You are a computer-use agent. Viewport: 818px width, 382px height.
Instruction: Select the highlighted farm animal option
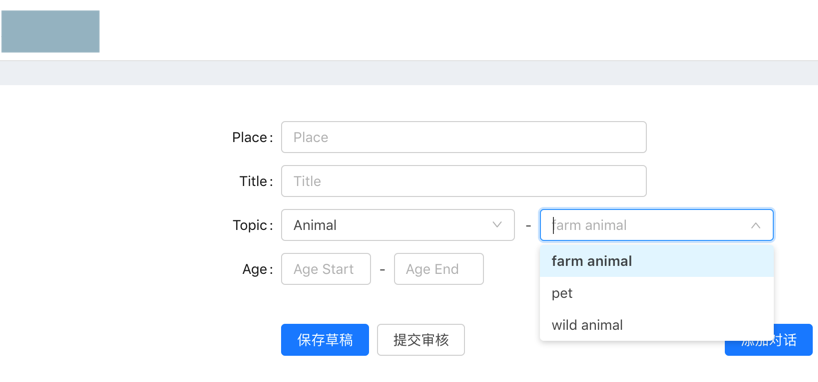[656, 261]
